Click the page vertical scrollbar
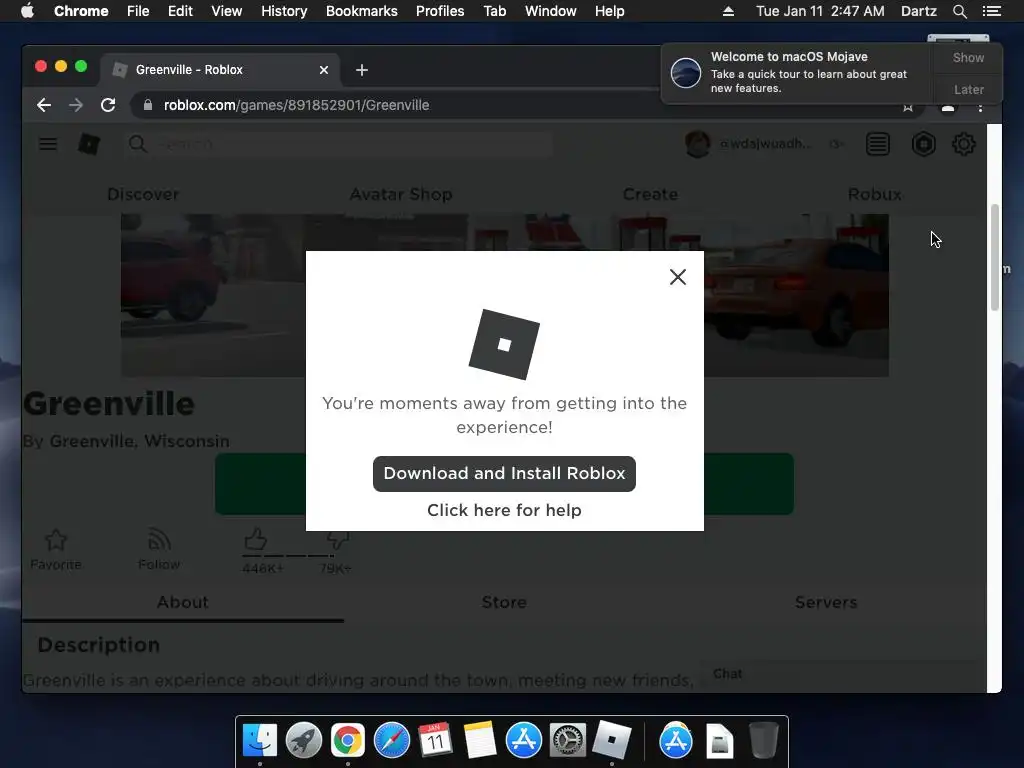This screenshot has height=768, width=1024. click(x=995, y=258)
